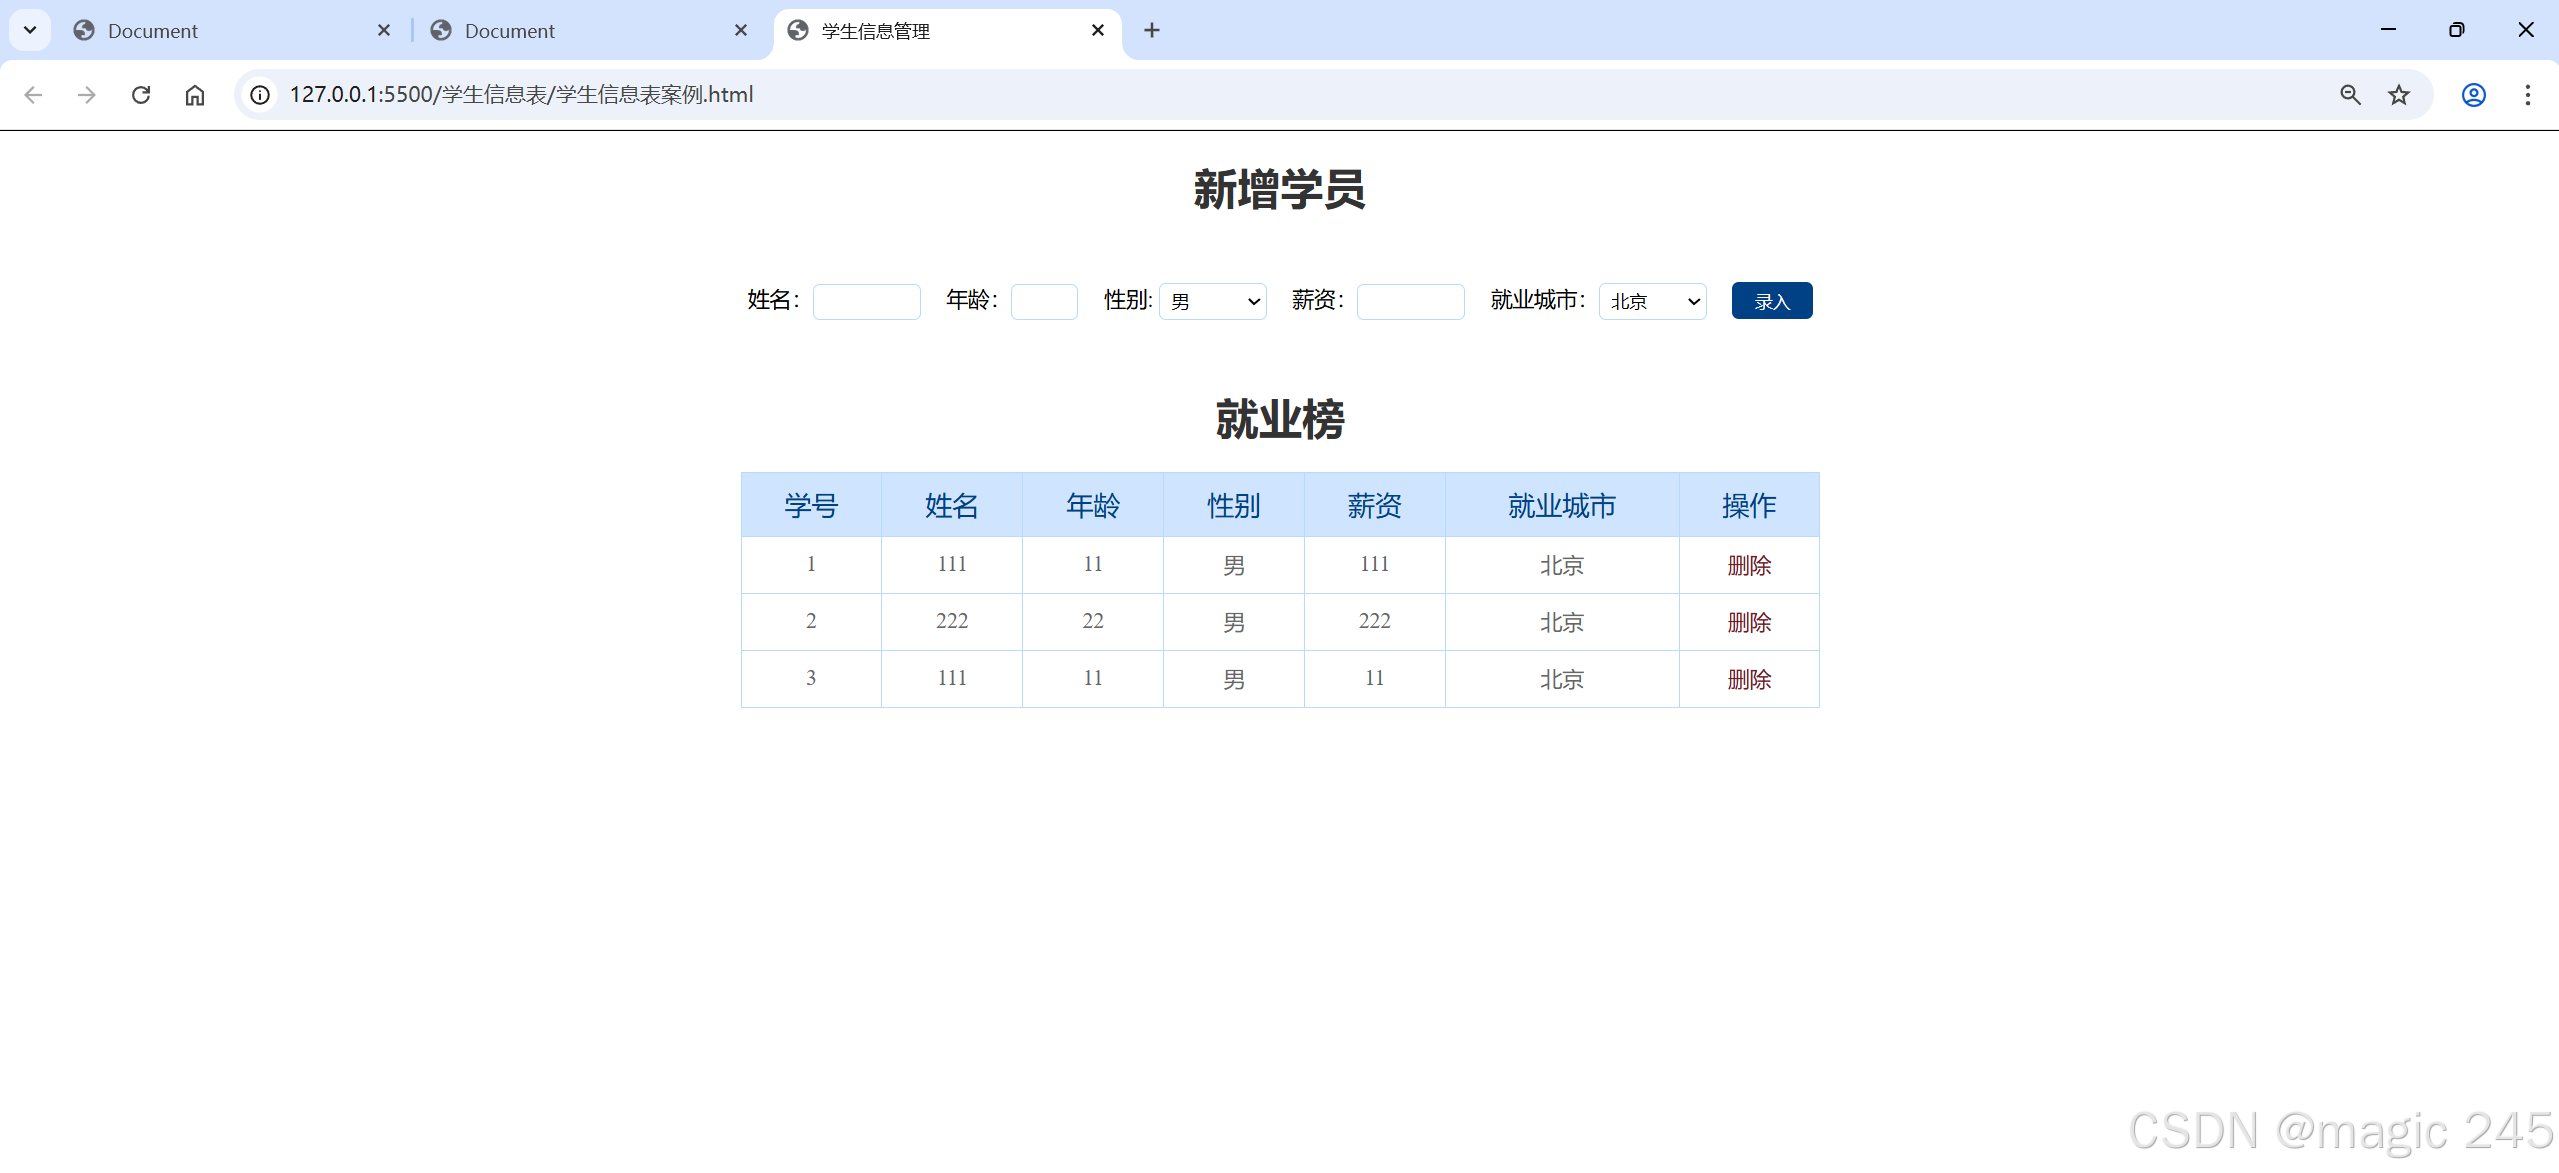Open the 就业城市 city dropdown
The width and height of the screenshot is (2559, 1173).
click(1652, 301)
